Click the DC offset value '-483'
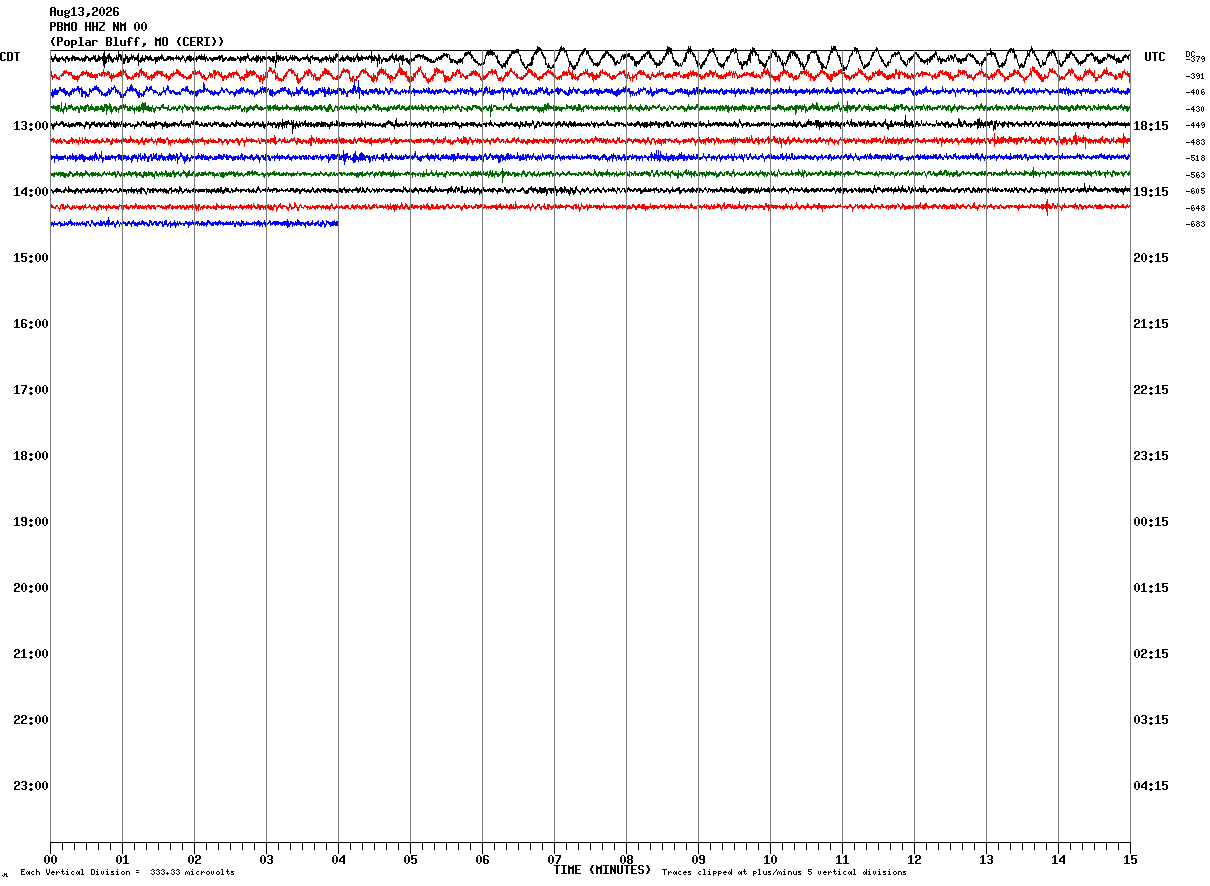1210x886 pixels. click(x=1195, y=142)
